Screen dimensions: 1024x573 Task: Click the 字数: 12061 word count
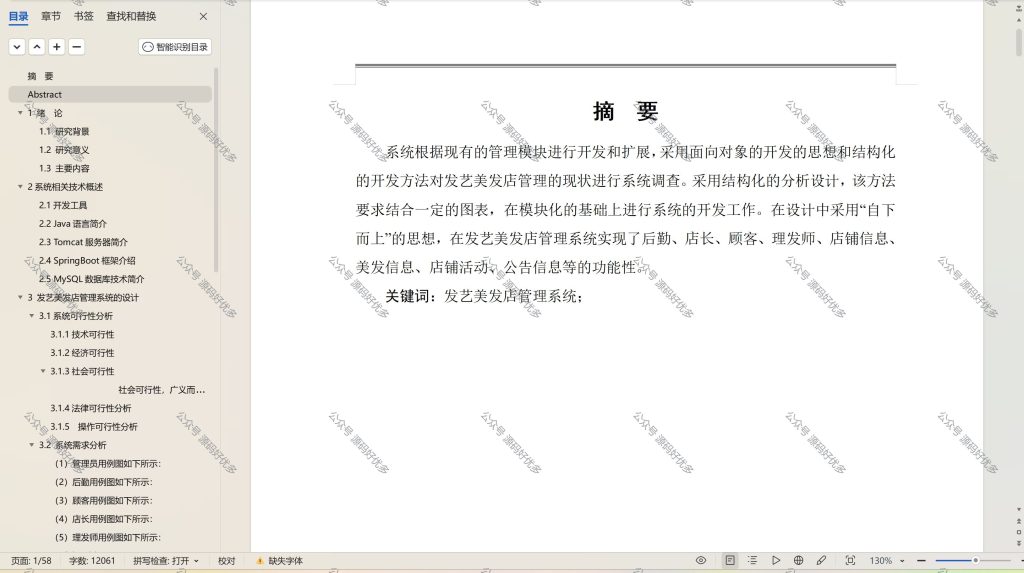pyautogui.click(x=92, y=561)
